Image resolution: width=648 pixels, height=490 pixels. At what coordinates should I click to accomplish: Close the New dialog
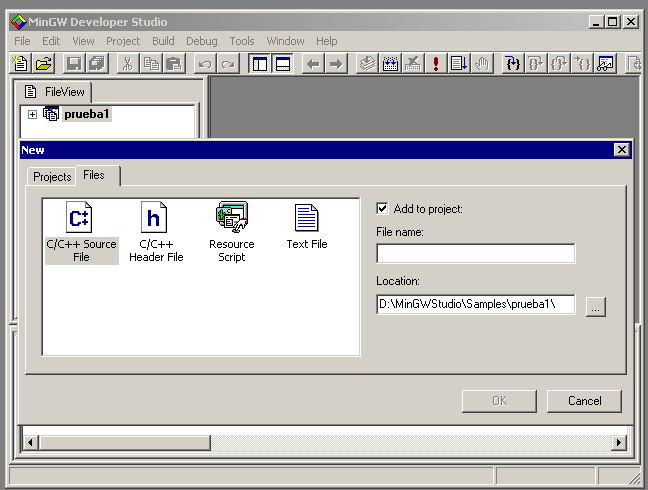(622, 150)
